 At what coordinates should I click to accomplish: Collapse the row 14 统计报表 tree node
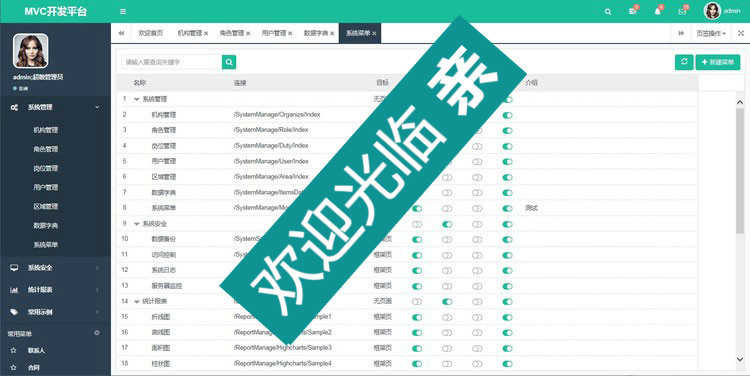pyautogui.click(x=137, y=302)
